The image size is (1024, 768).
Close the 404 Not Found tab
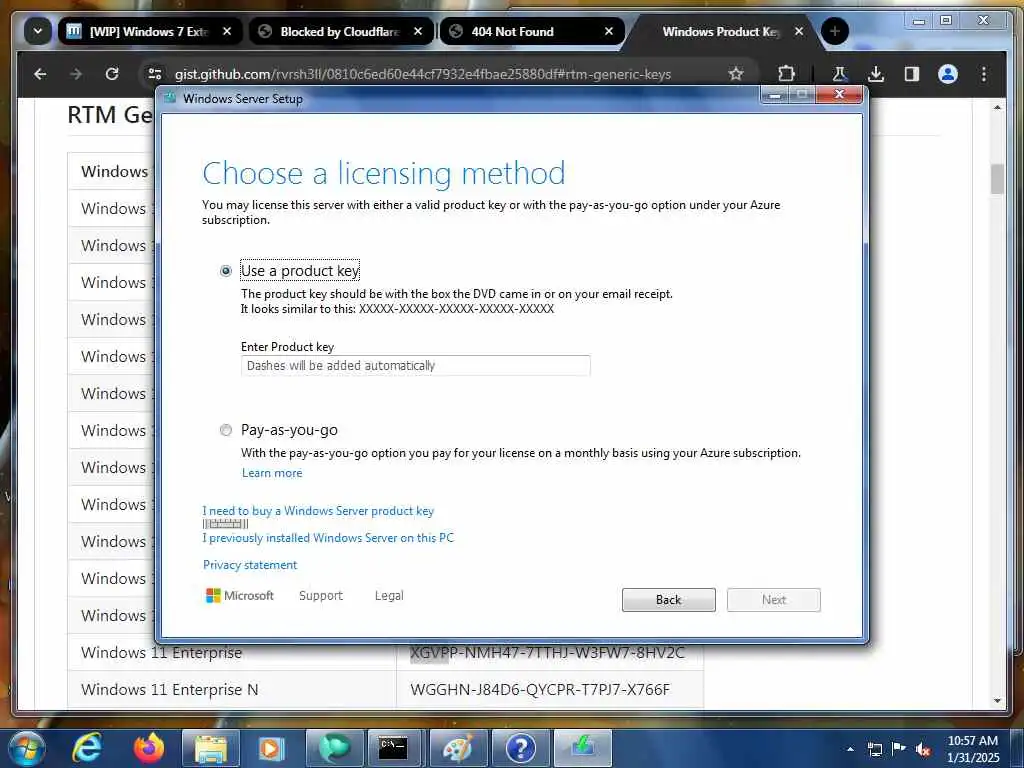[609, 31]
